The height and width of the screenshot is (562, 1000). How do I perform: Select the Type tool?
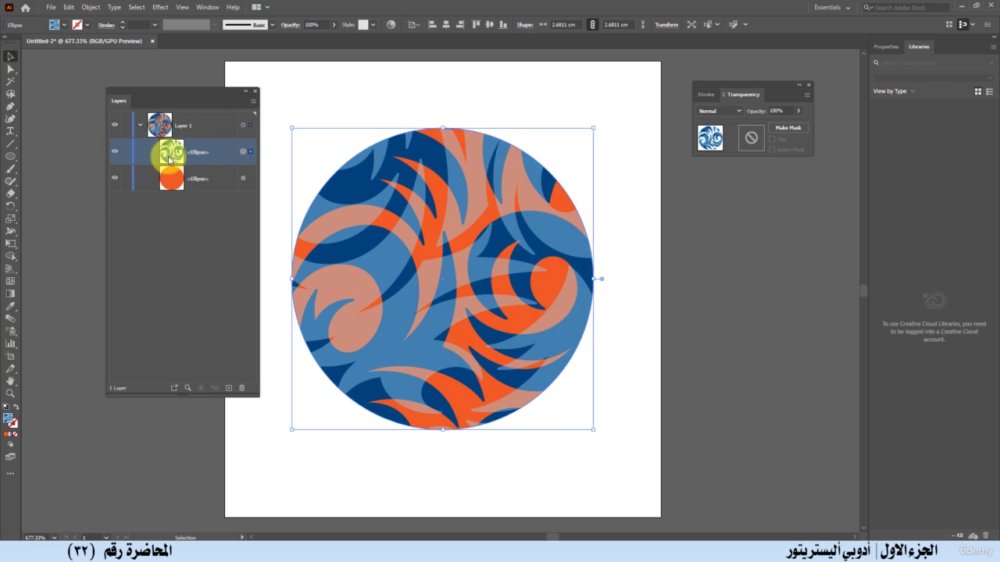[x=10, y=131]
